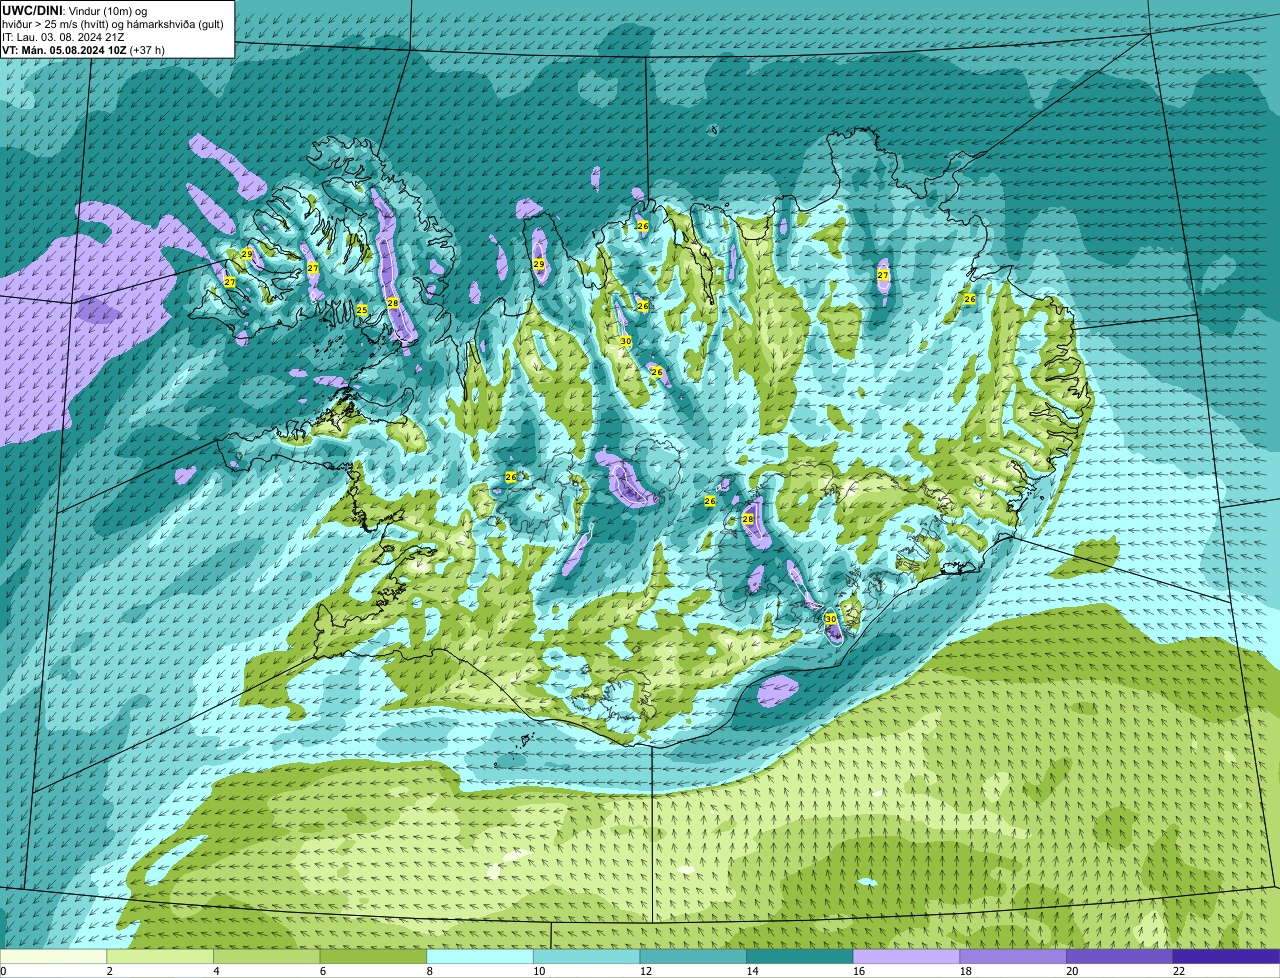Select the legend scale label '20'
Screen dimensions: 1280x978
(1072, 971)
